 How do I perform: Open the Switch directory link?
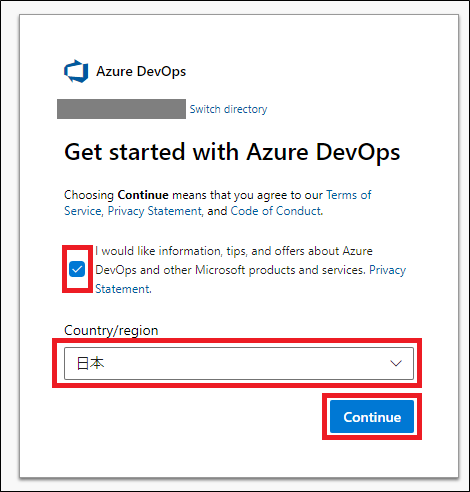pos(228,109)
